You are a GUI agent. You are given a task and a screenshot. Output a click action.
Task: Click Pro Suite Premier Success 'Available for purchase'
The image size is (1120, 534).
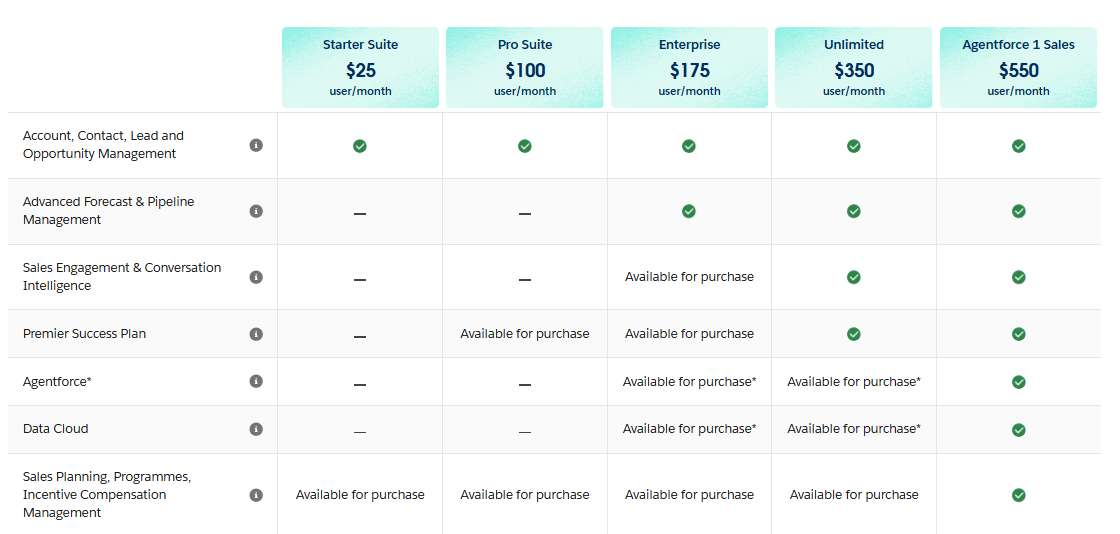[x=525, y=334]
